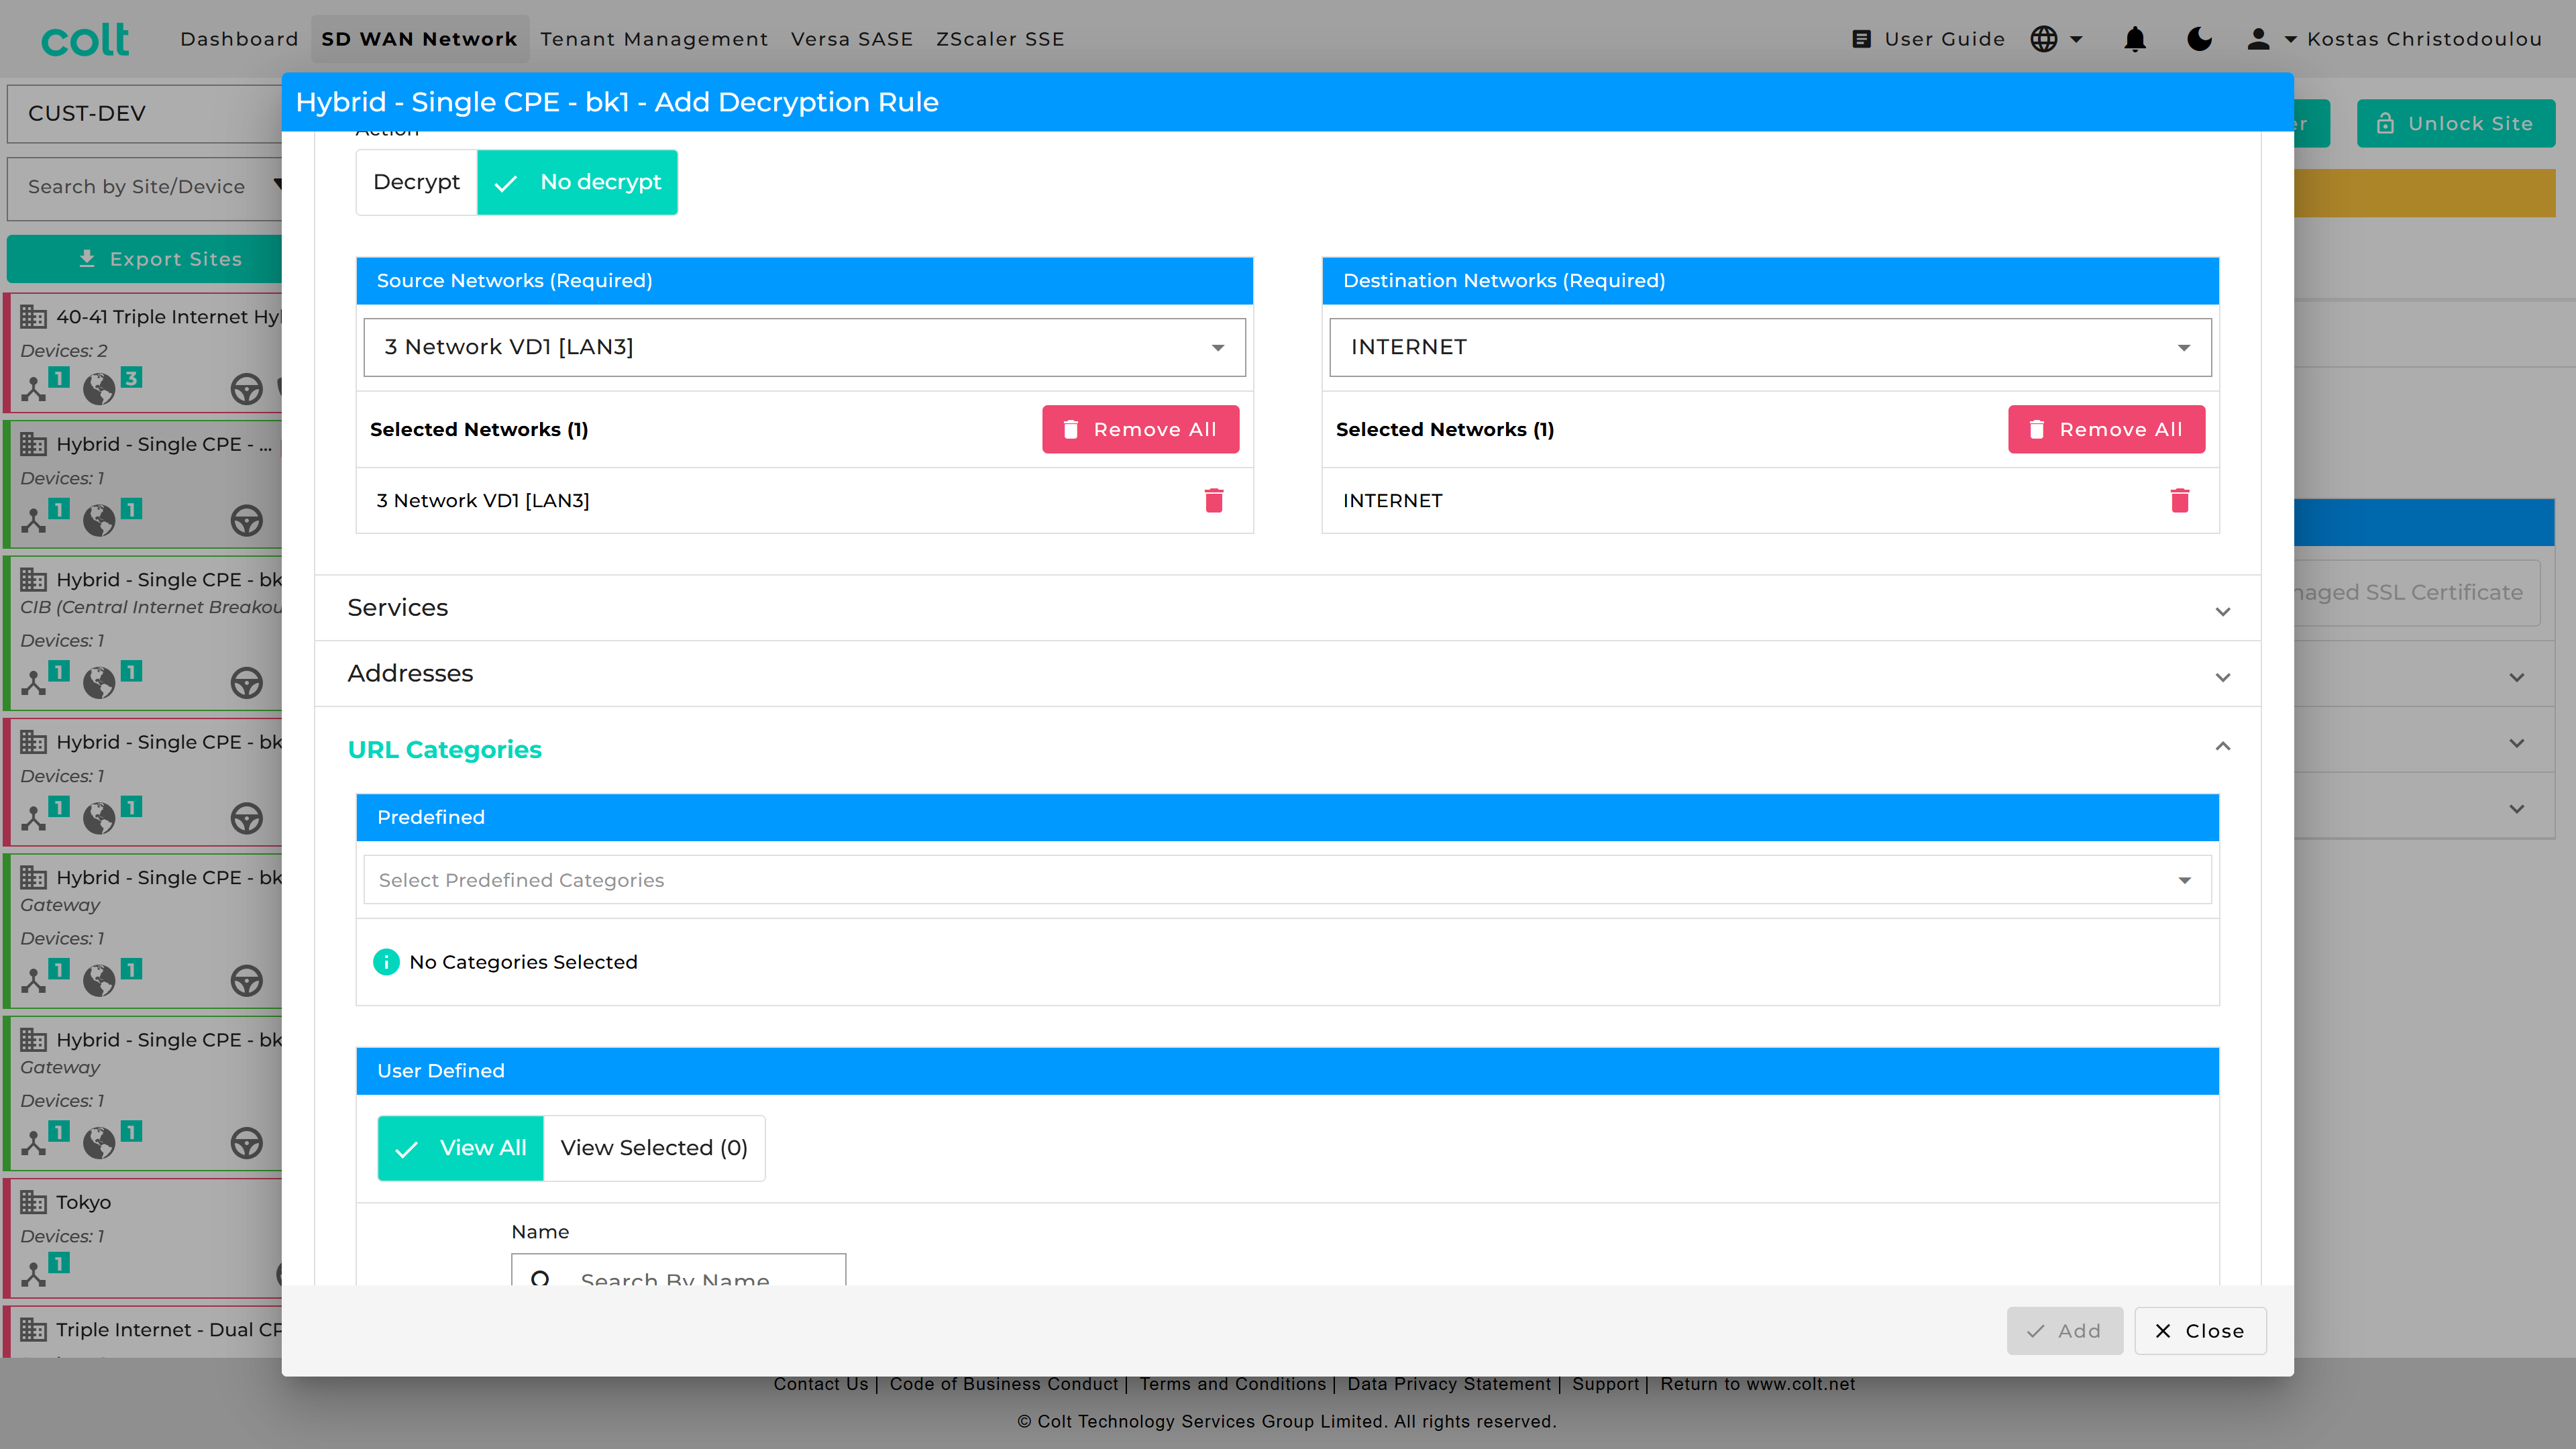Open Contact Us footer link
The height and width of the screenshot is (1449, 2576).
click(821, 1384)
